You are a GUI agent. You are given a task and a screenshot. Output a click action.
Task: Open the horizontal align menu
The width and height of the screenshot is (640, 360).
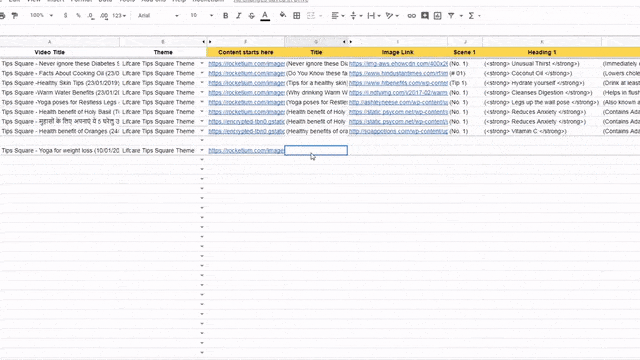[x=338, y=16]
